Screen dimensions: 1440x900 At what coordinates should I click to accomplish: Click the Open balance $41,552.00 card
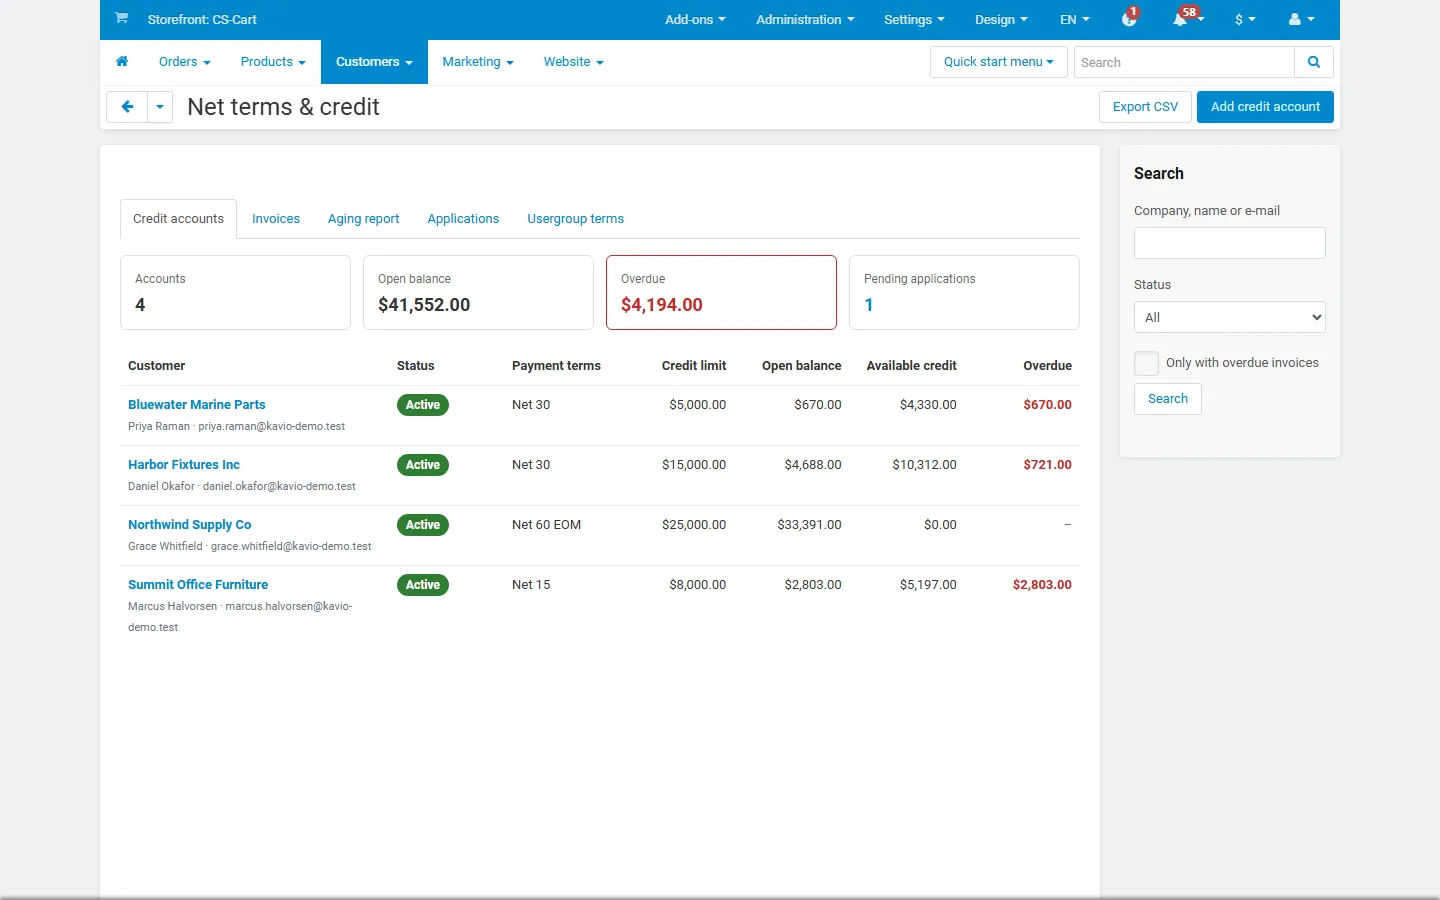pyautogui.click(x=478, y=292)
